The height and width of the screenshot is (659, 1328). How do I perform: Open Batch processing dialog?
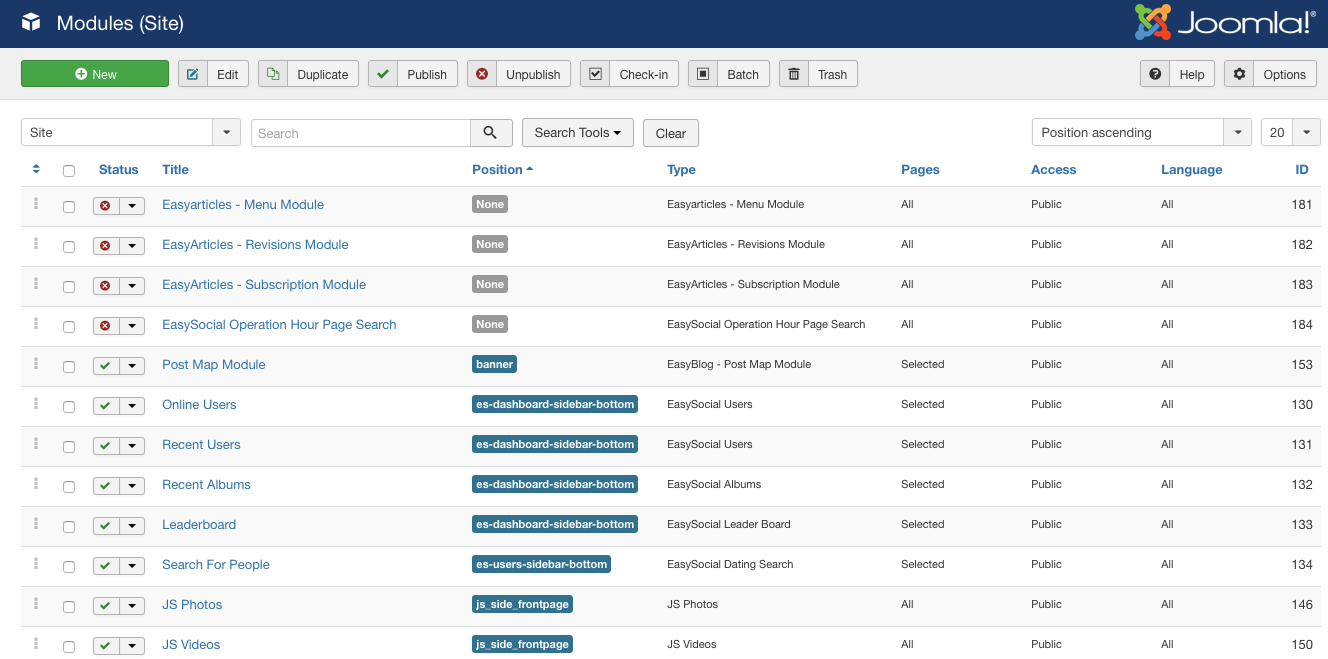coord(729,74)
